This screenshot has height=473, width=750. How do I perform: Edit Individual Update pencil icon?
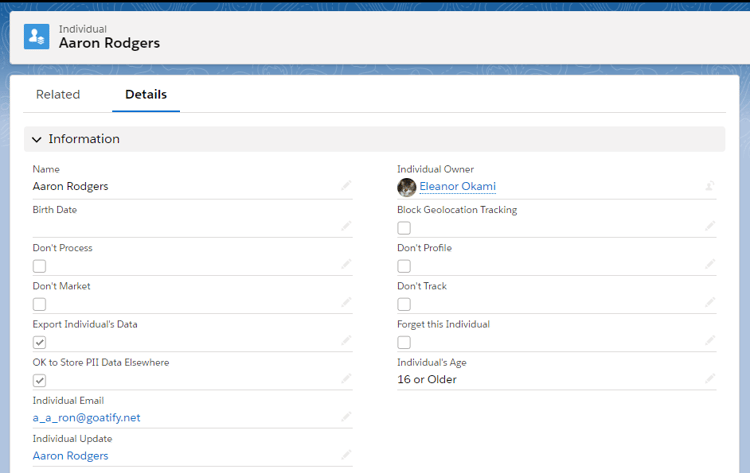[346, 454]
